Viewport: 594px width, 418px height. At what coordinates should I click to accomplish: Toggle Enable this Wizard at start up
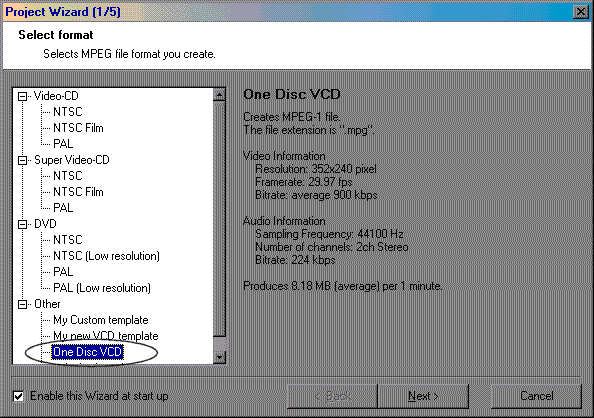(18, 396)
